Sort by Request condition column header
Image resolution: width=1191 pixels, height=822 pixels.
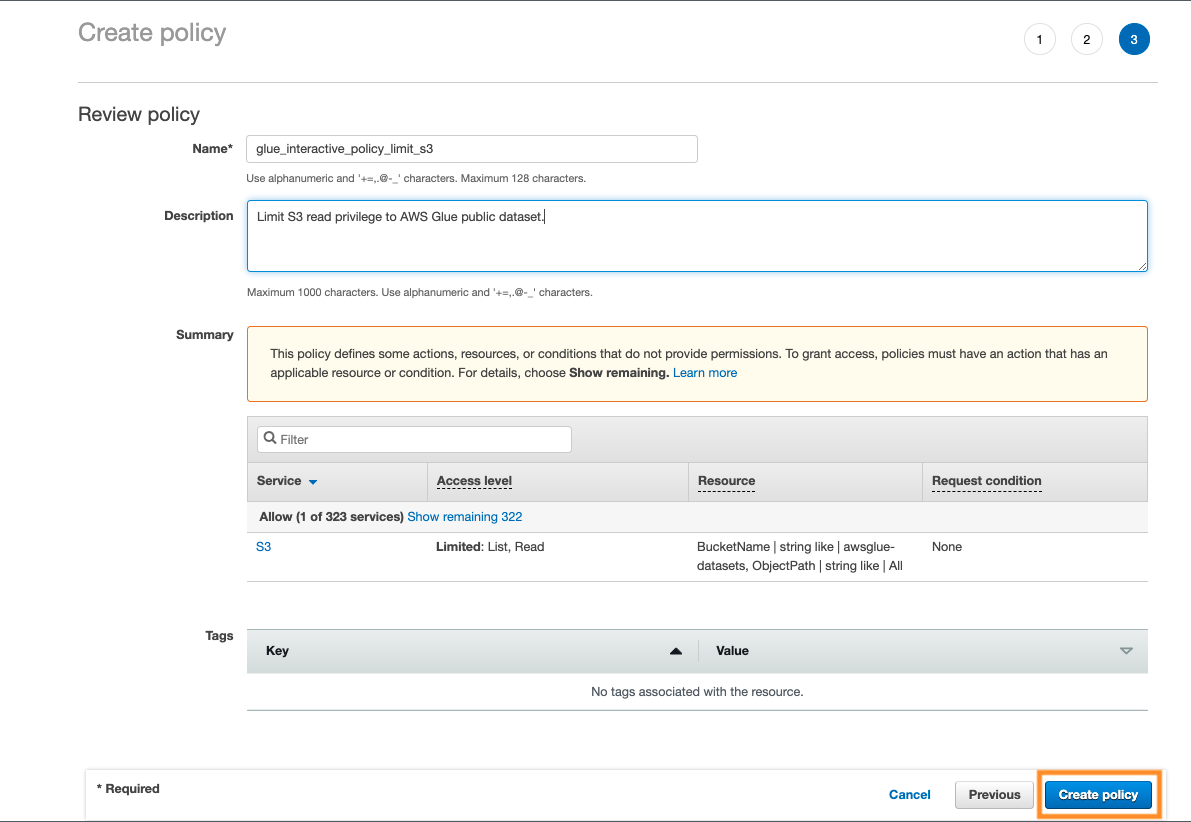click(x=986, y=481)
